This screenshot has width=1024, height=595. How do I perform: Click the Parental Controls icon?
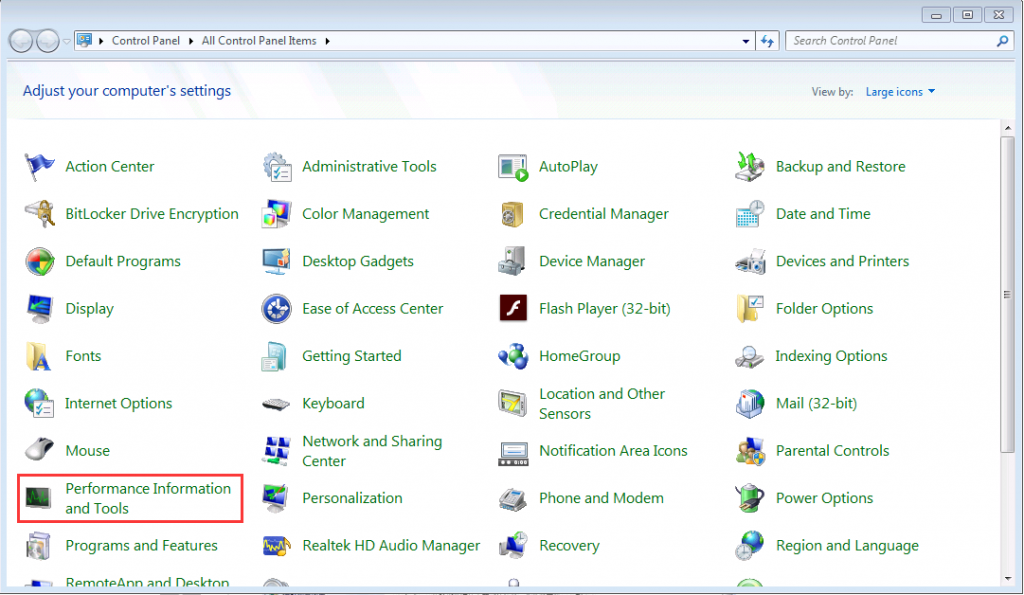[750, 451]
